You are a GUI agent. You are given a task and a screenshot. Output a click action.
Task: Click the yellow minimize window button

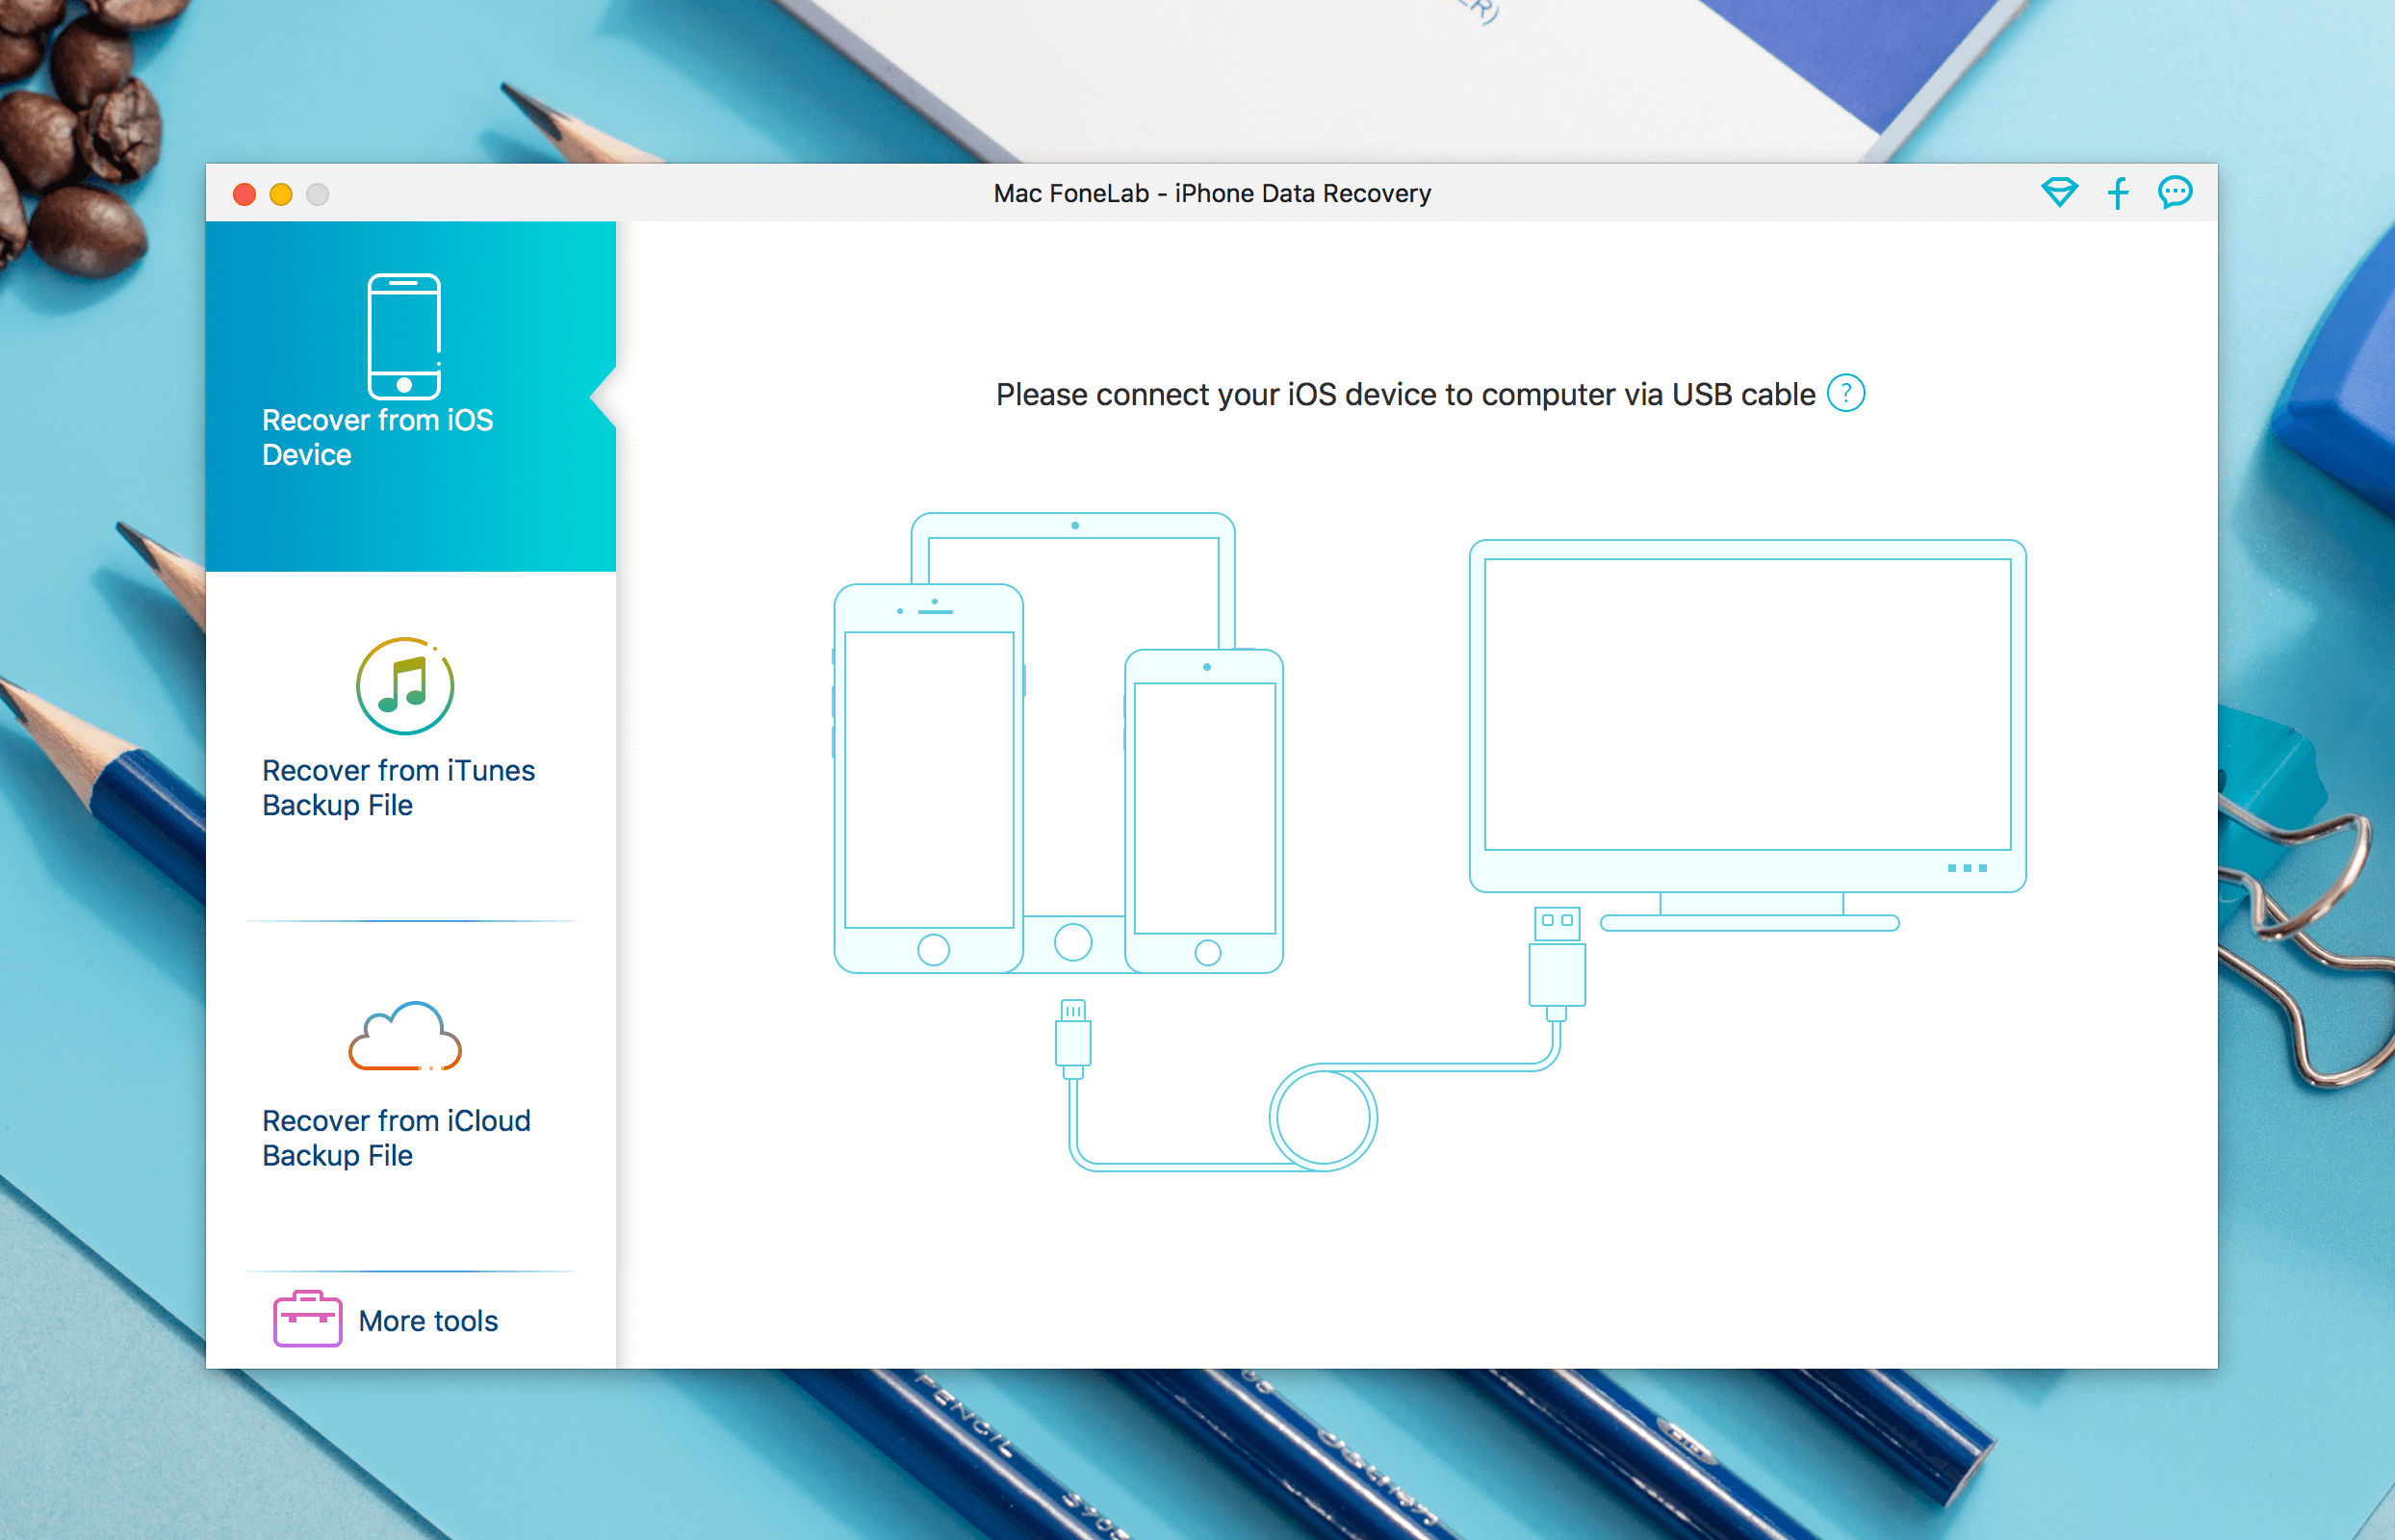click(x=281, y=194)
